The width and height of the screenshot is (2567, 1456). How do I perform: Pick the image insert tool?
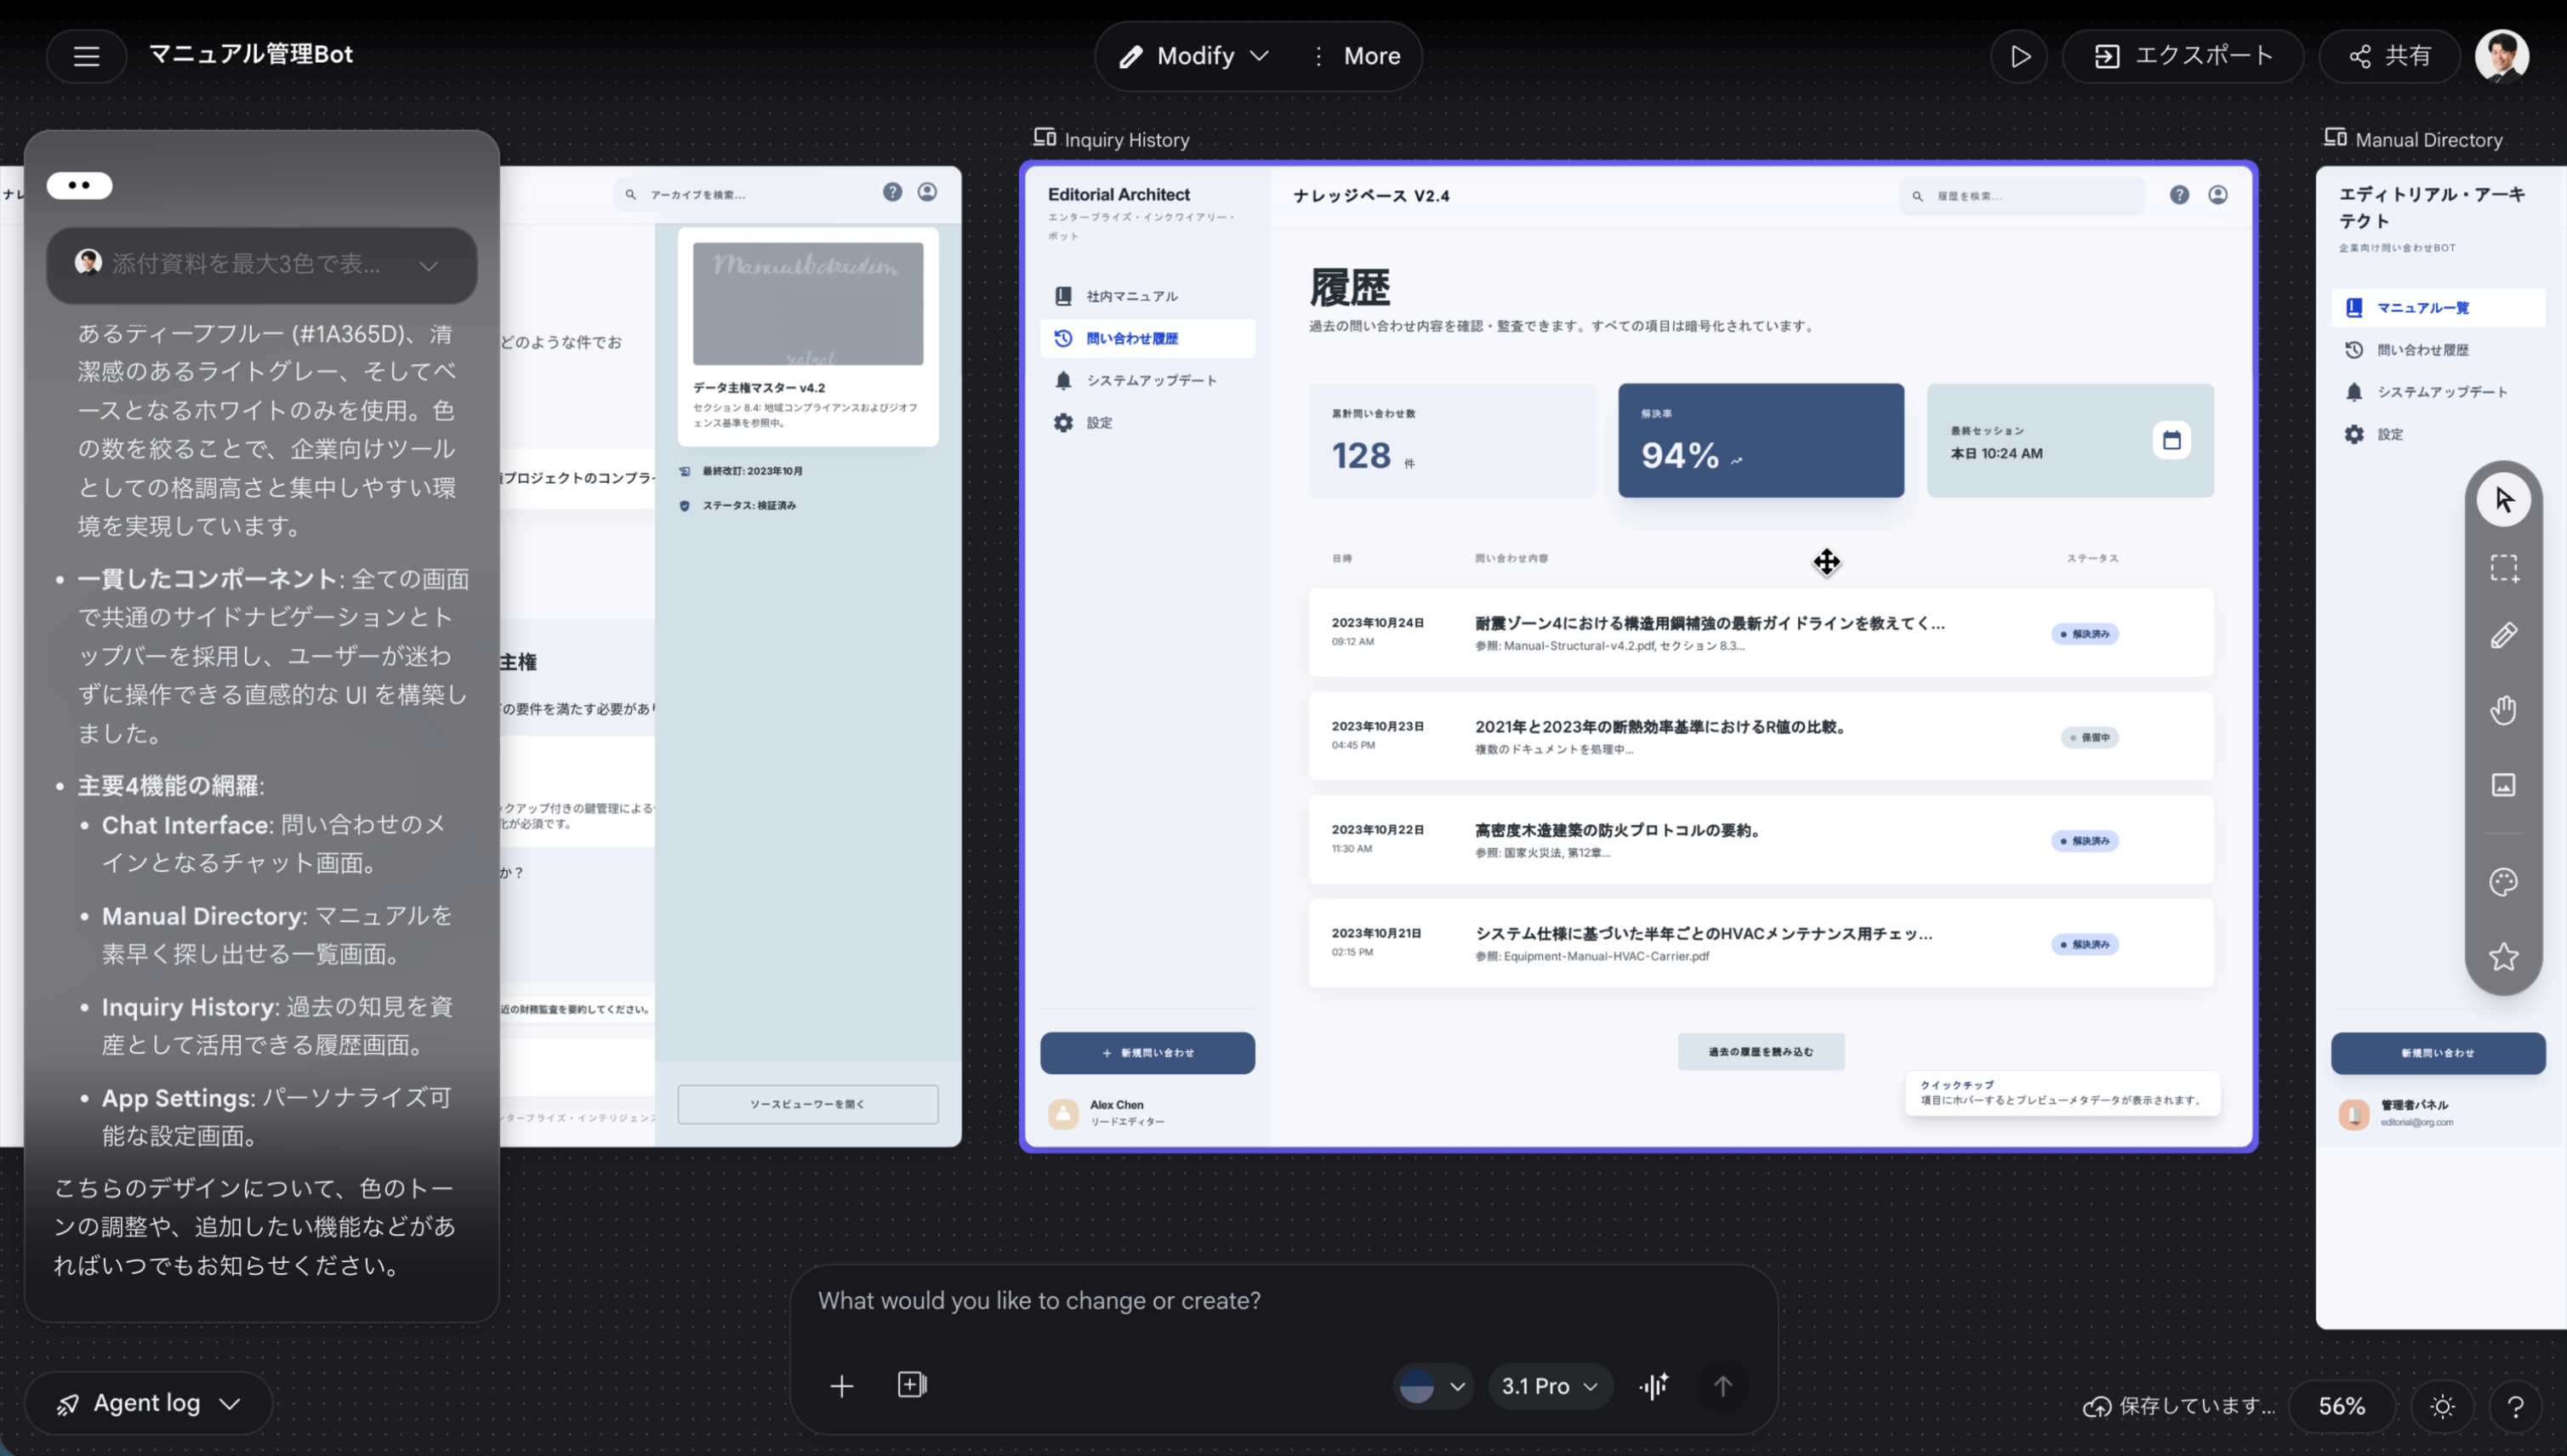click(2503, 785)
